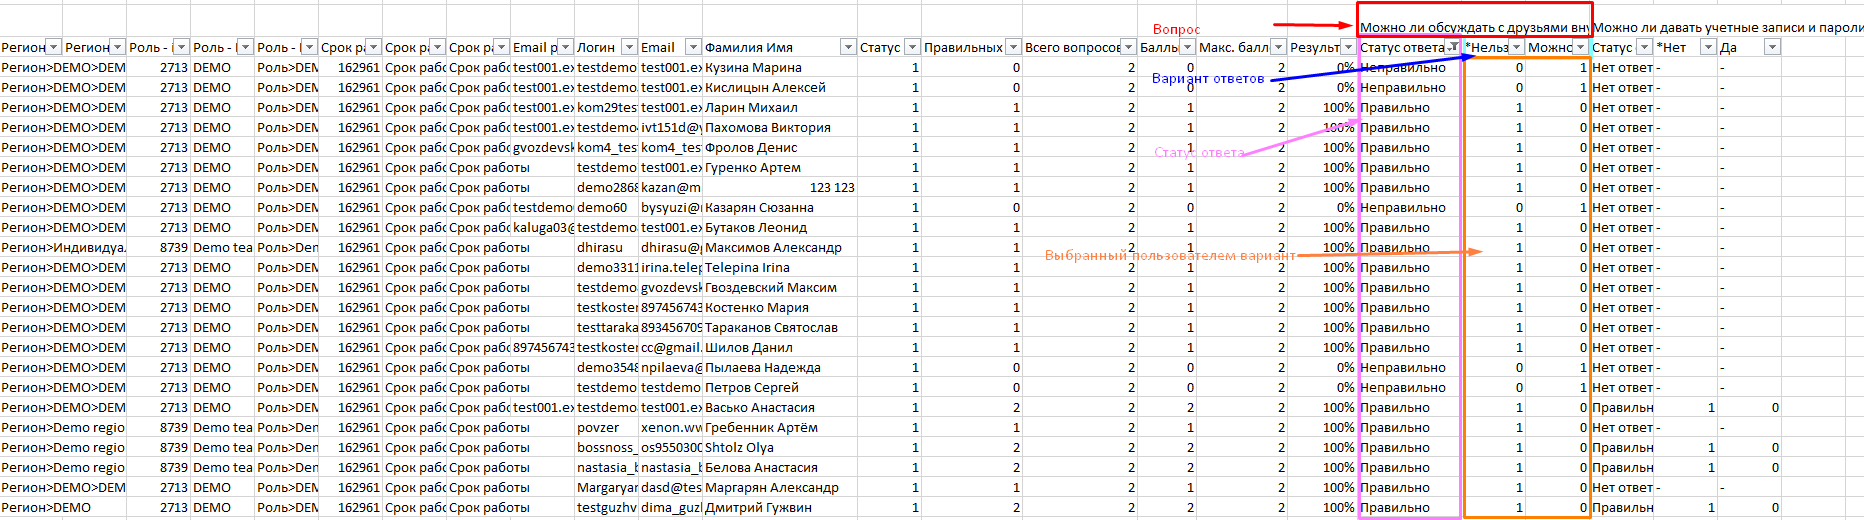Select the cell 'Регион>Индивидуа'
This screenshot has height=520, width=1864.
63,247
